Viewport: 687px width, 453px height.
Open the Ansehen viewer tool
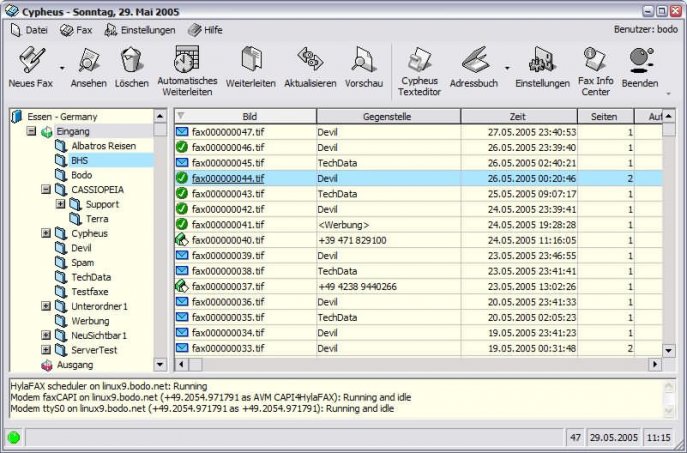pyautogui.click(x=89, y=60)
